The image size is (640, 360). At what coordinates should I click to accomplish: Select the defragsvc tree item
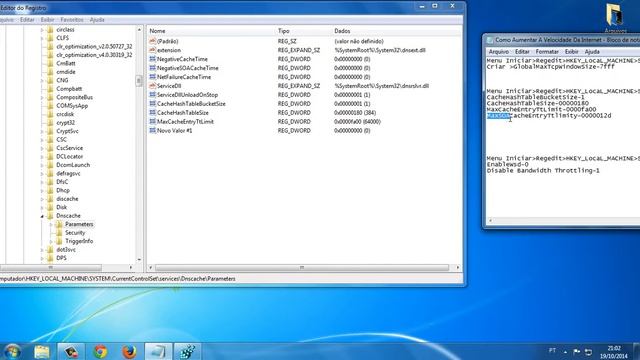[68, 173]
